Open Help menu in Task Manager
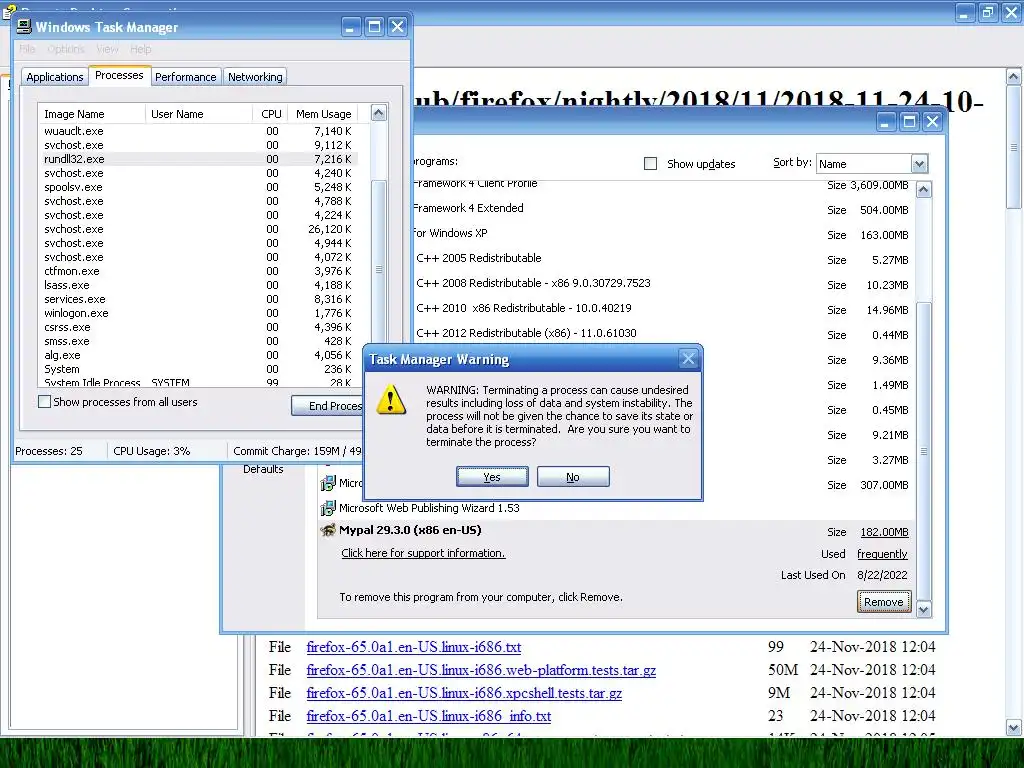Viewport: 1024px width, 768px height. click(140, 49)
